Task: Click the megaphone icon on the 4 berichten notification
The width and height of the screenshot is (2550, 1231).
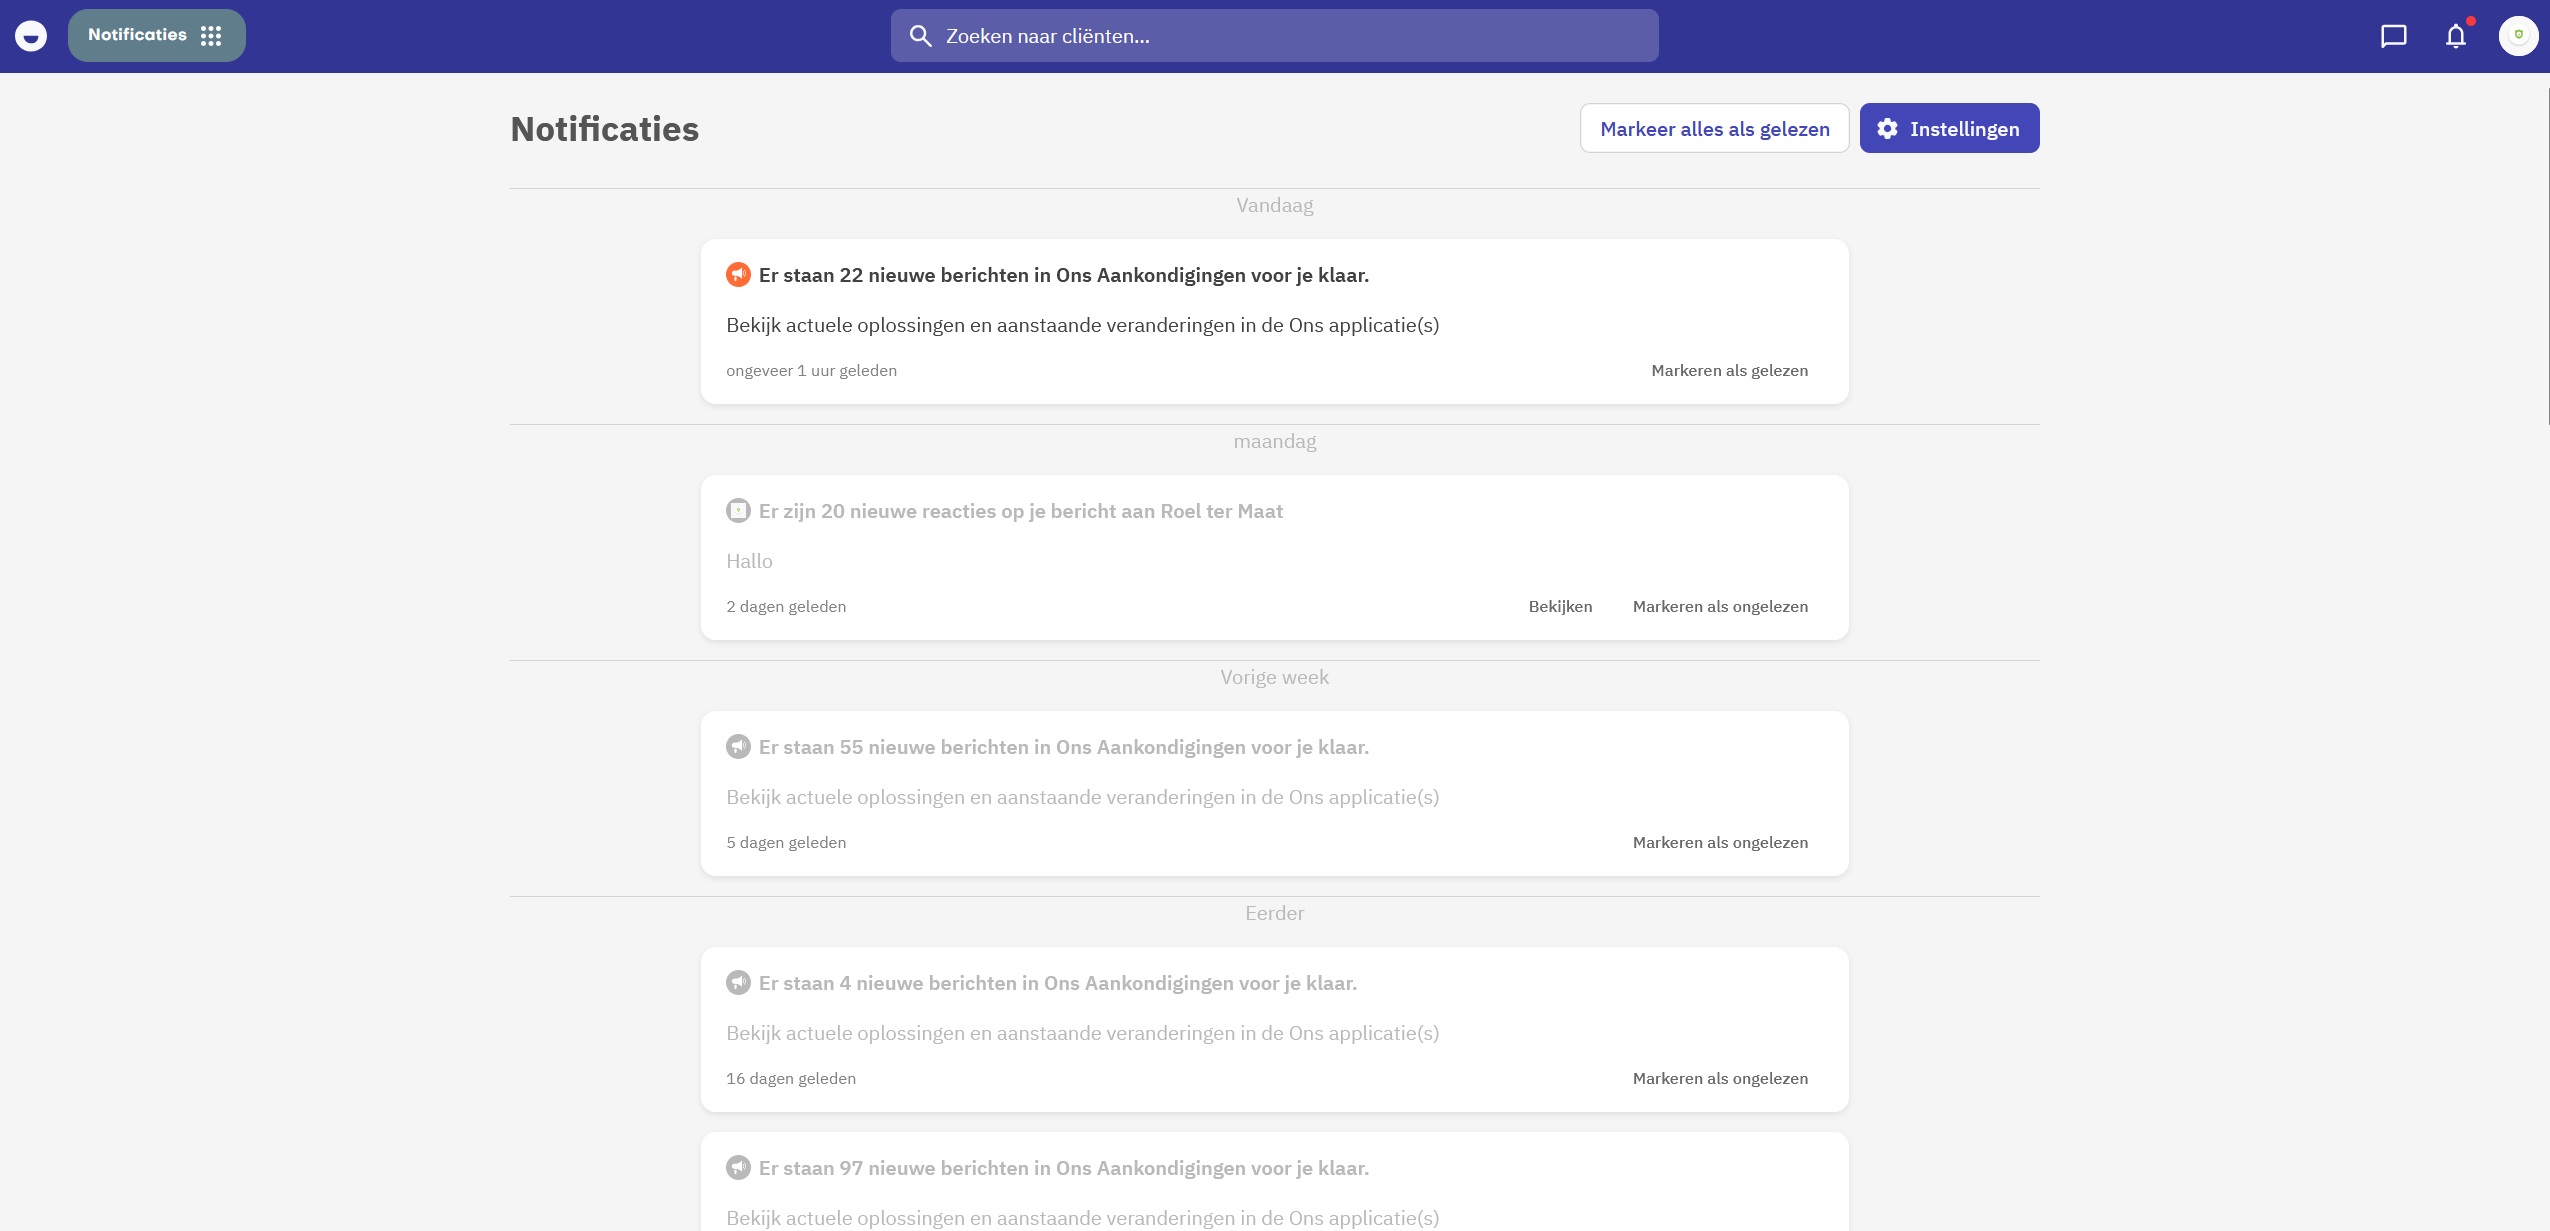Action: pyautogui.click(x=738, y=982)
